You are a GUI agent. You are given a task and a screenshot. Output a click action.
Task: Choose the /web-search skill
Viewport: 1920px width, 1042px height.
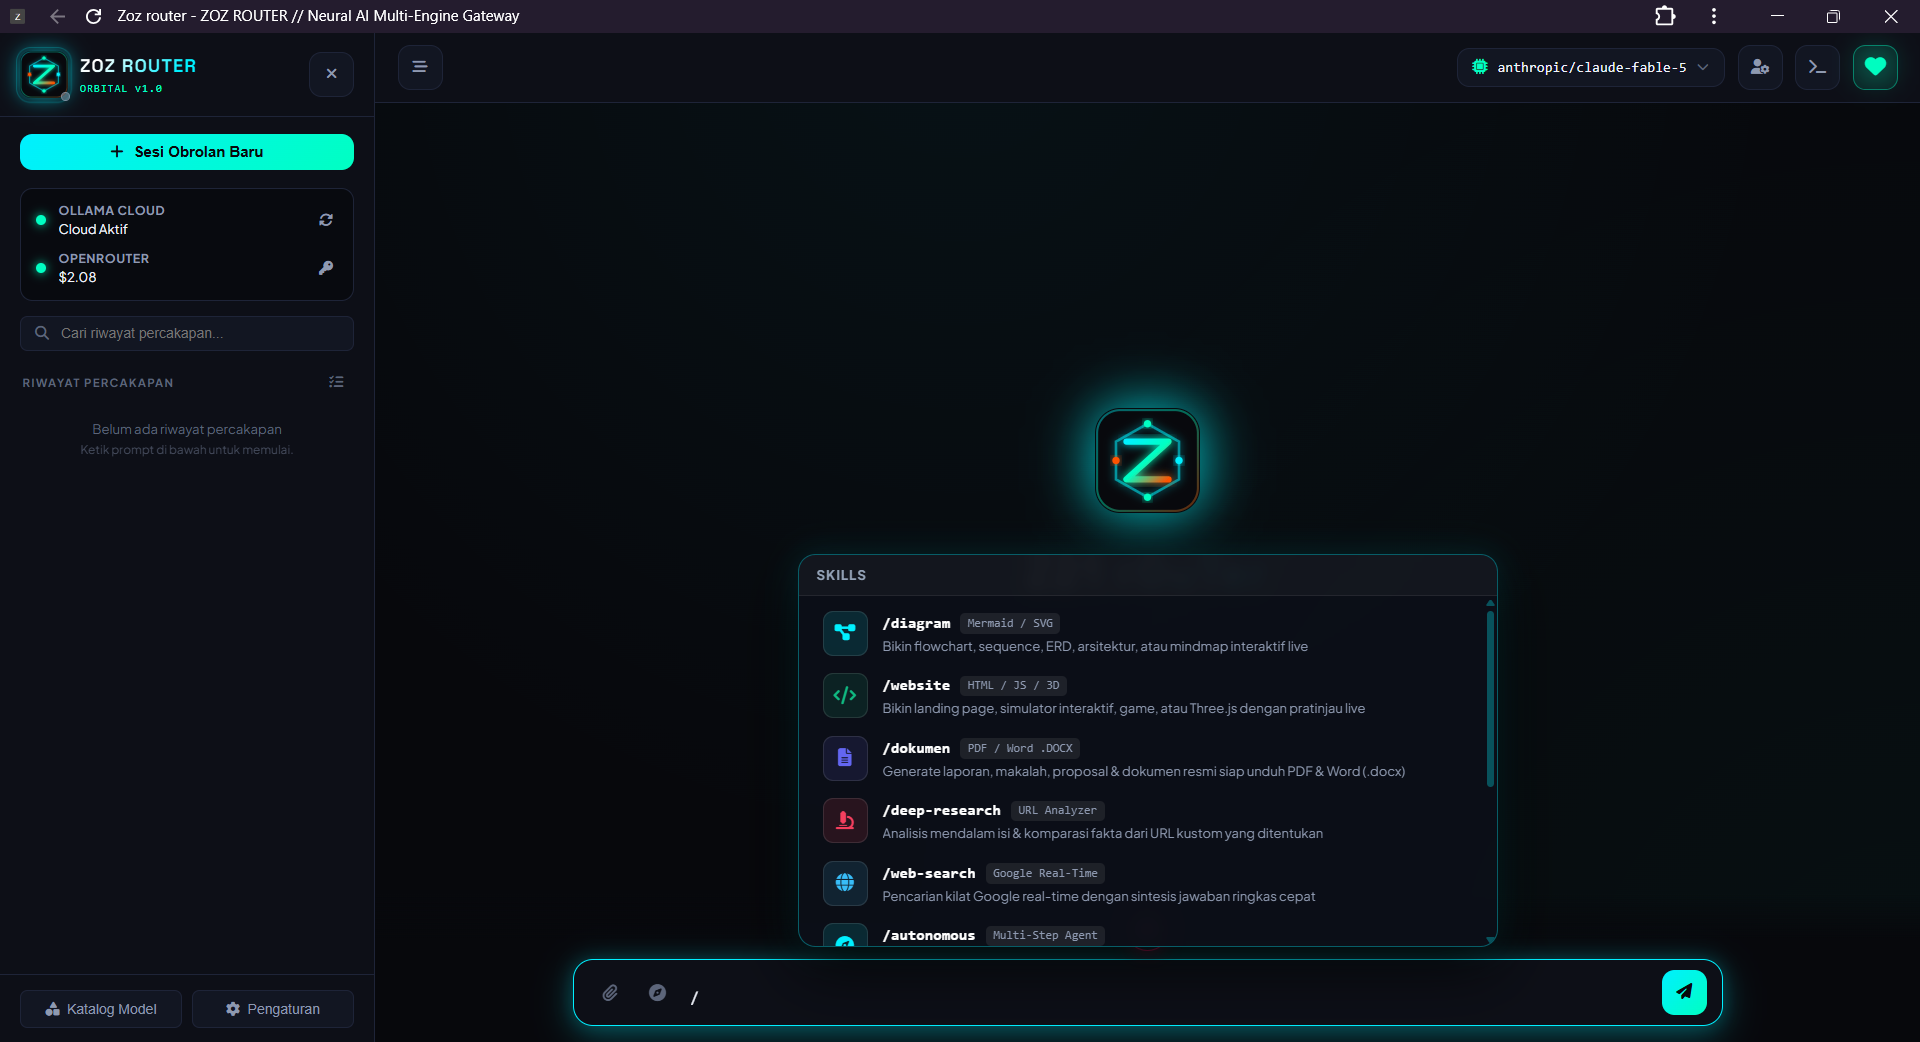[x=1145, y=884]
